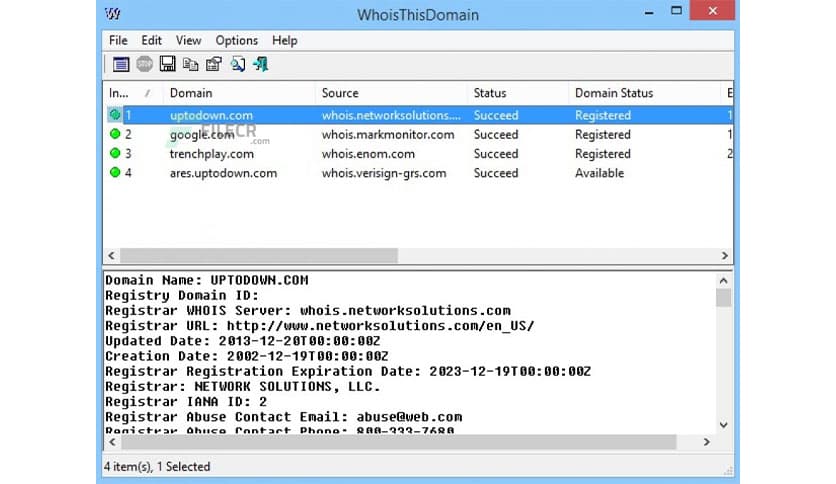Click the Registrar URL line in details

tap(319, 325)
